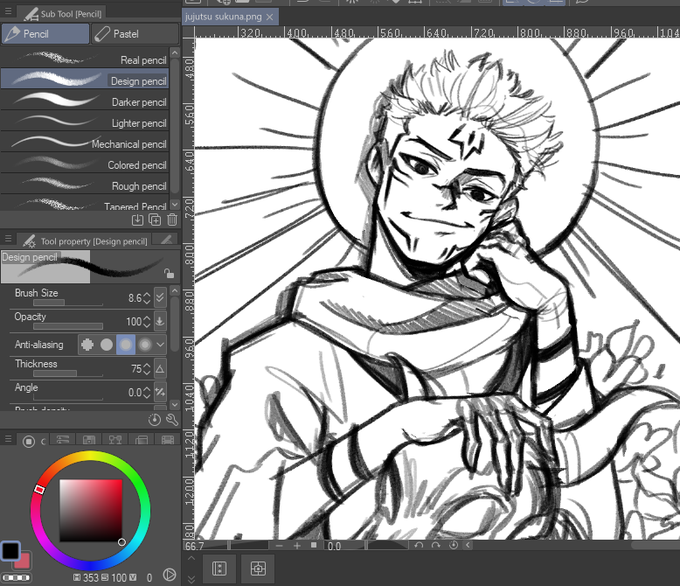Open Opacity dynamics settings button
This screenshot has height=586, width=680.
(160, 321)
